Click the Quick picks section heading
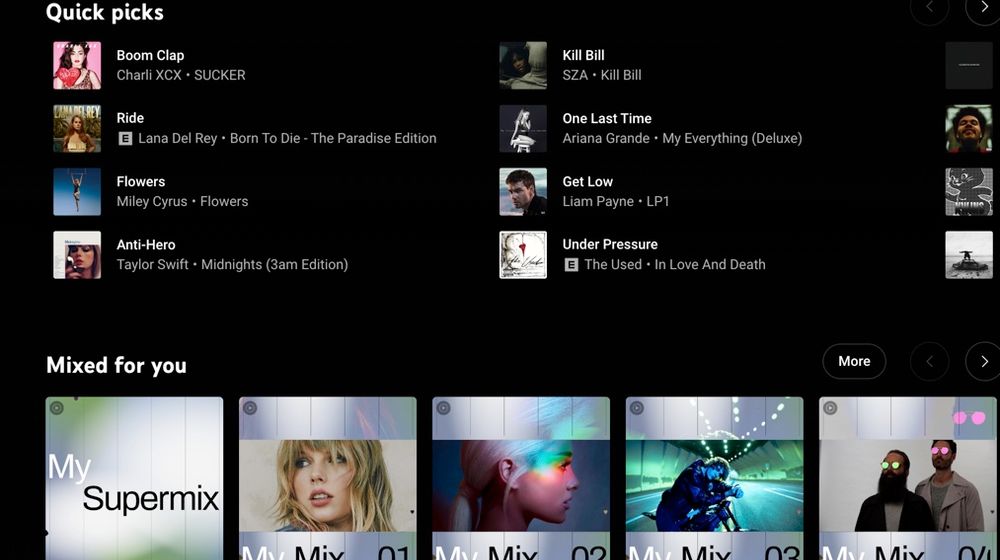 click(105, 12)
